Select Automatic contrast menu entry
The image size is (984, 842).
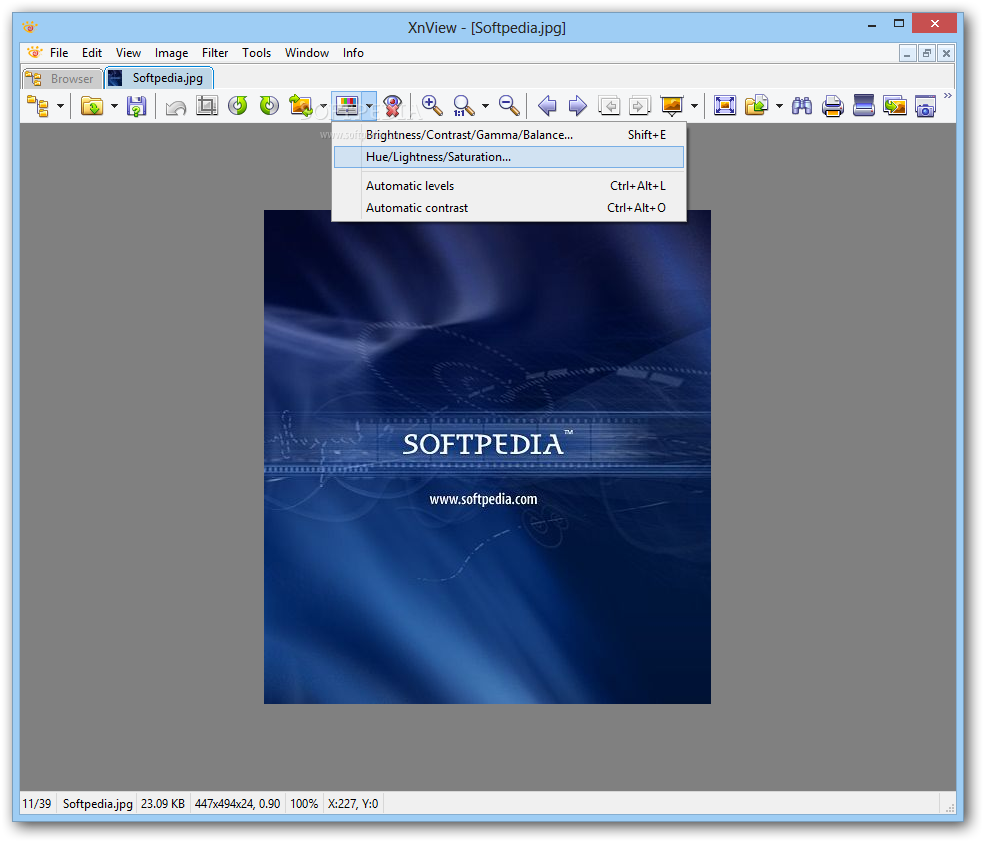(x=508, y=208)
